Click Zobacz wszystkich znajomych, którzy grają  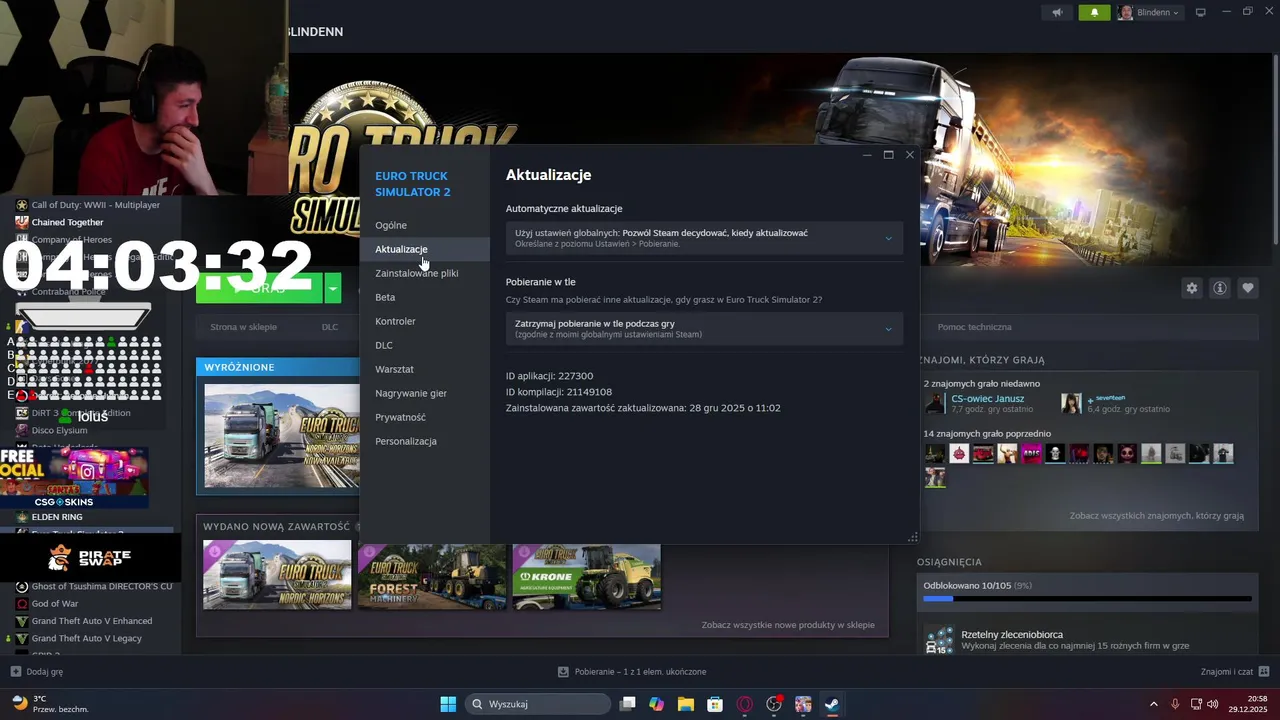point(1156,516)
